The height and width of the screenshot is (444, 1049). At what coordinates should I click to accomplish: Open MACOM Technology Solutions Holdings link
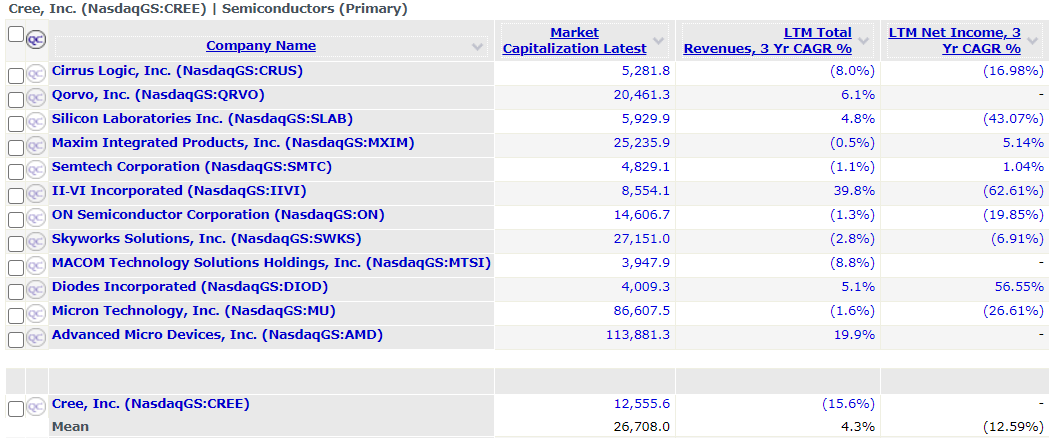pyautogui.click(x=271, y=263)
